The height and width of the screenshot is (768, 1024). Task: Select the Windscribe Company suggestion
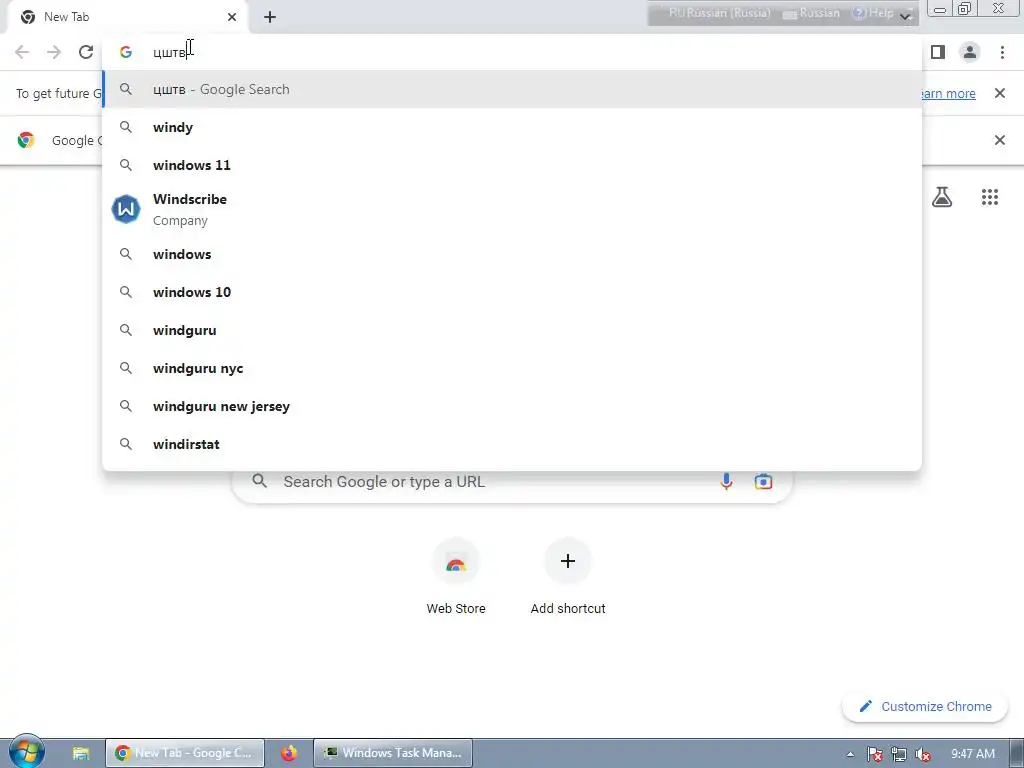click(x=513, y=210)
